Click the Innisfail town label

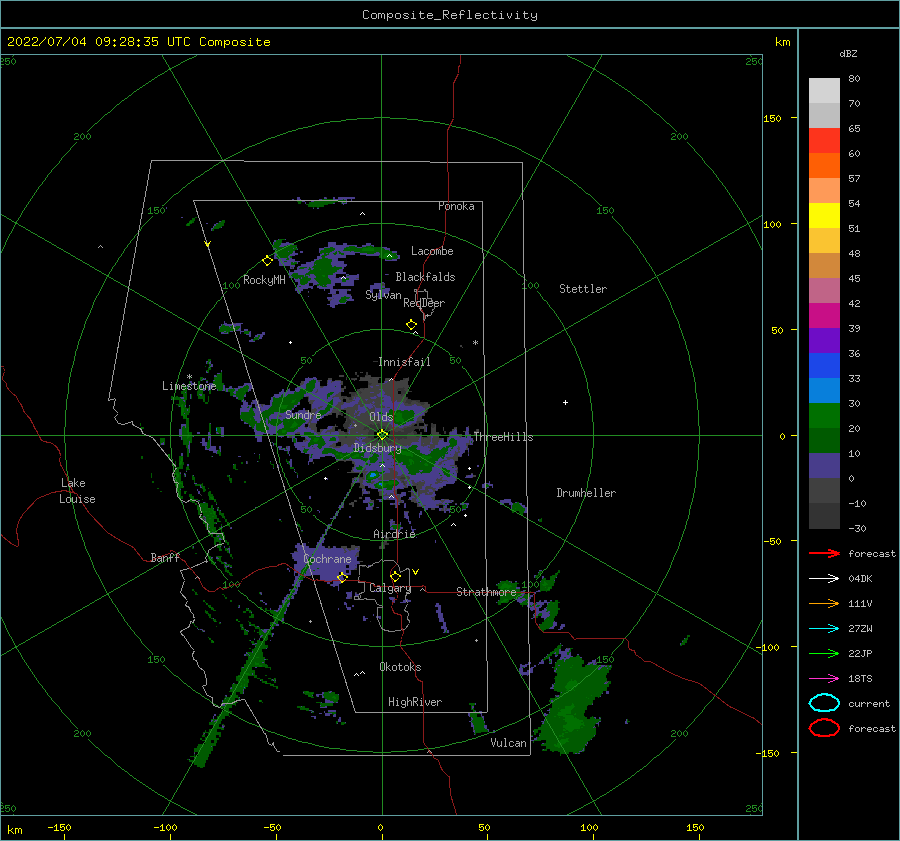tap(404, 362)
